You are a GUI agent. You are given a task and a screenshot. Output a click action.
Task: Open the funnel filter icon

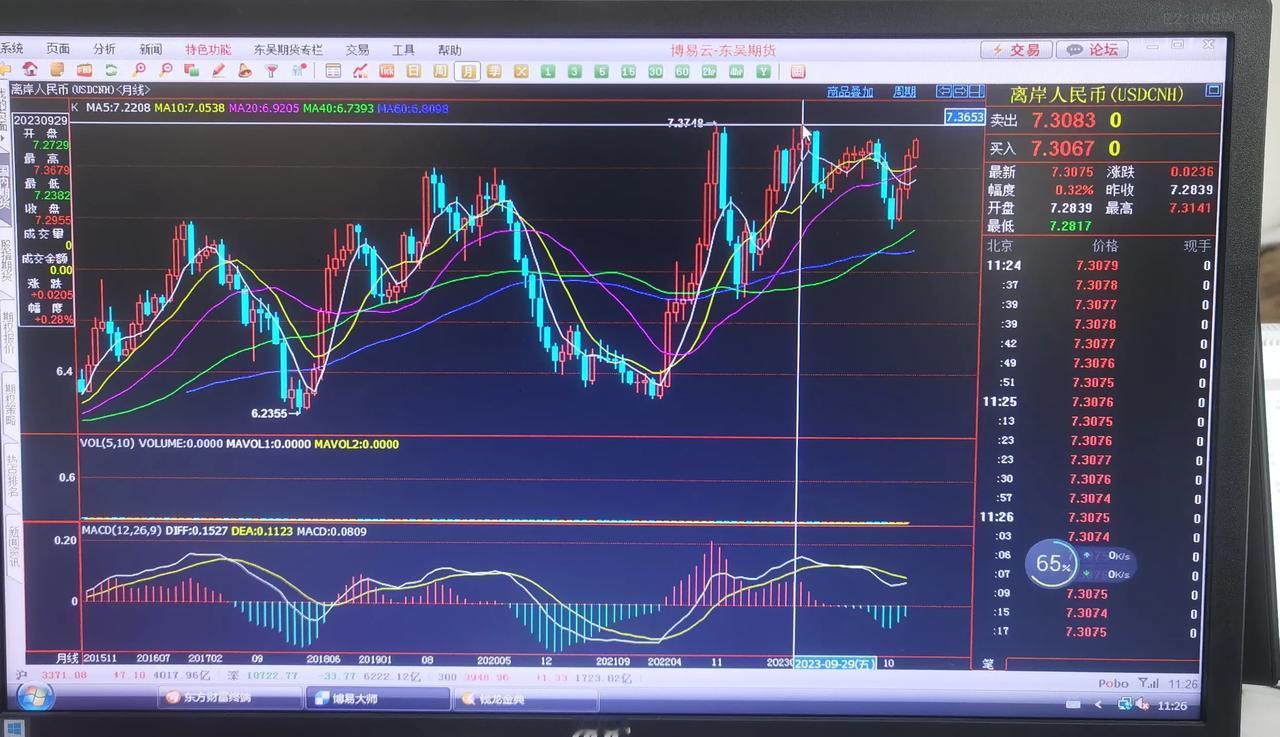click(x=271, y=71)
